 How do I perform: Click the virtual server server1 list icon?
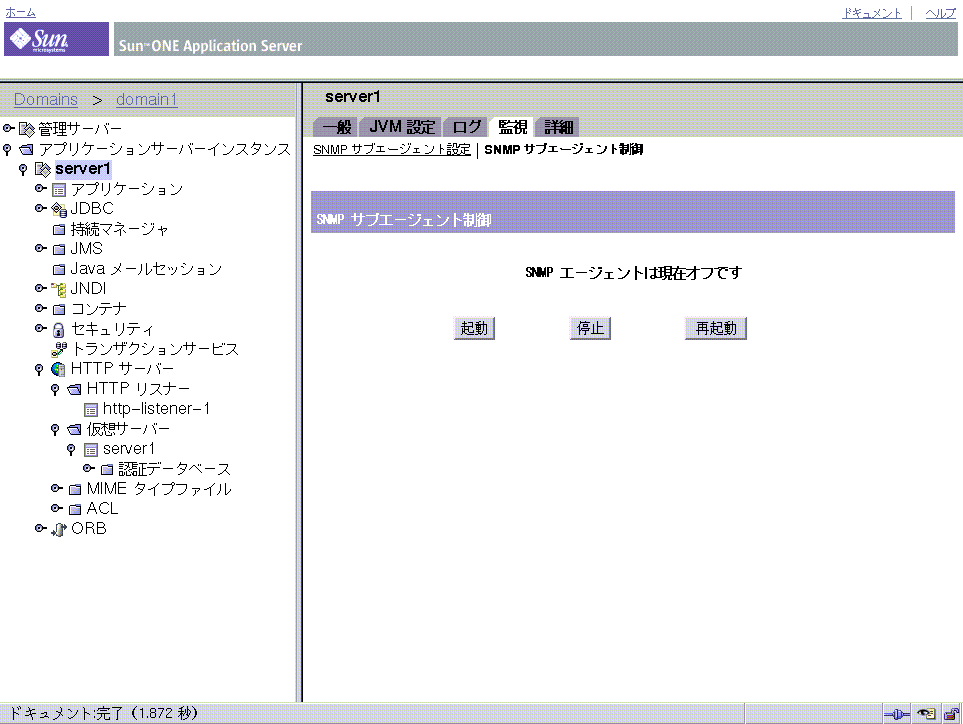91,450
